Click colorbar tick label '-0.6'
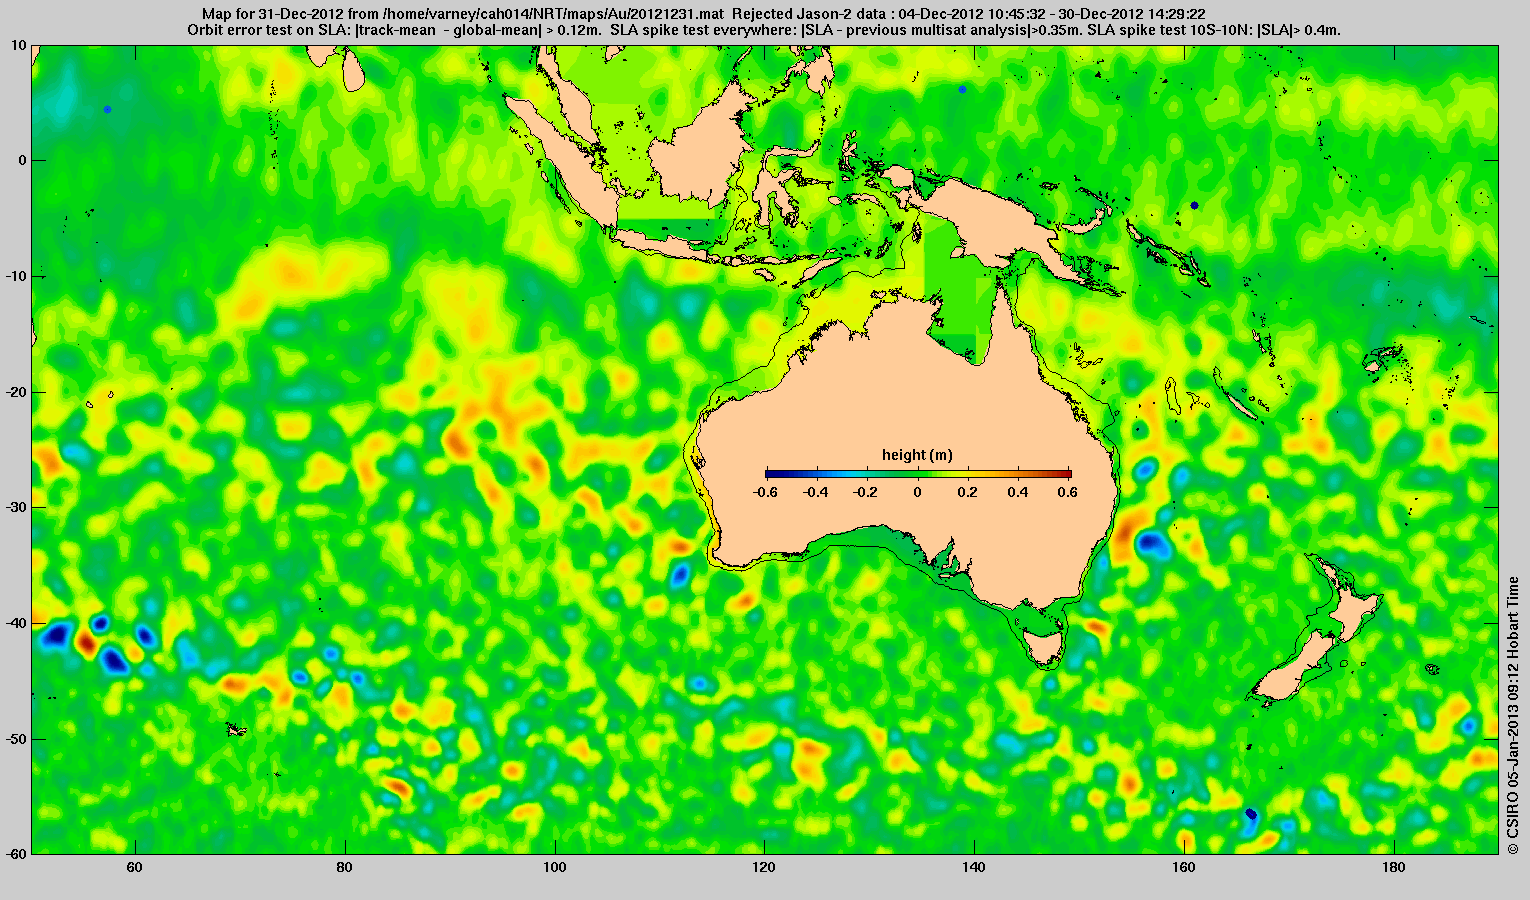The height and width of the screenshot is (900, 1530). (x=765, y=492)
